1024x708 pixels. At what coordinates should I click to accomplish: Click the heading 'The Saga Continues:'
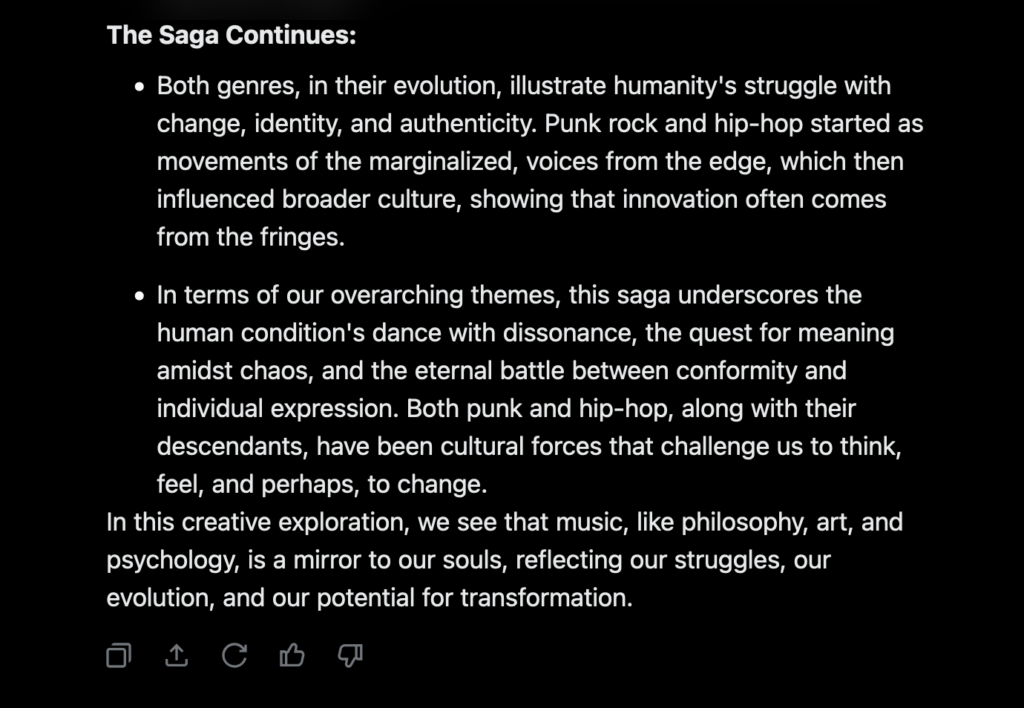tap(231, 35)
